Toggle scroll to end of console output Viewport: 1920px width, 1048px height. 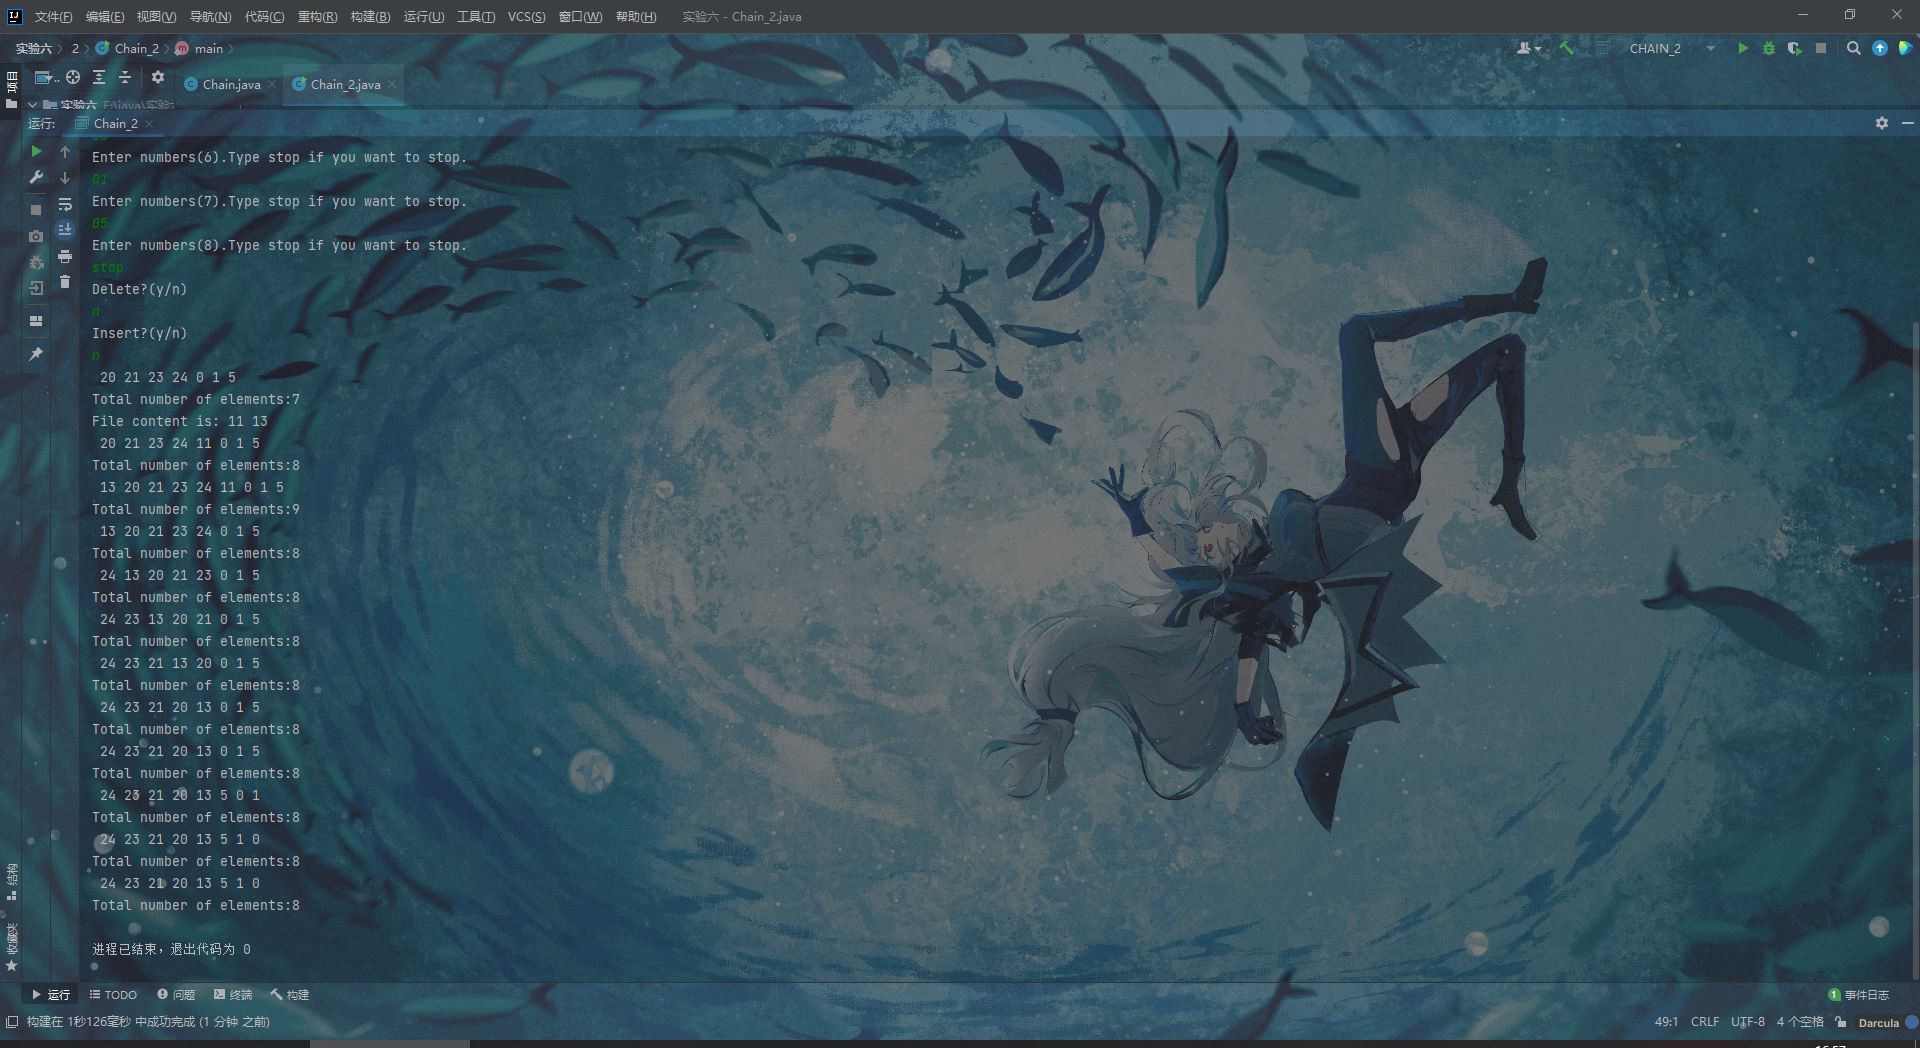pyautogui.click(x=65, y=230)
